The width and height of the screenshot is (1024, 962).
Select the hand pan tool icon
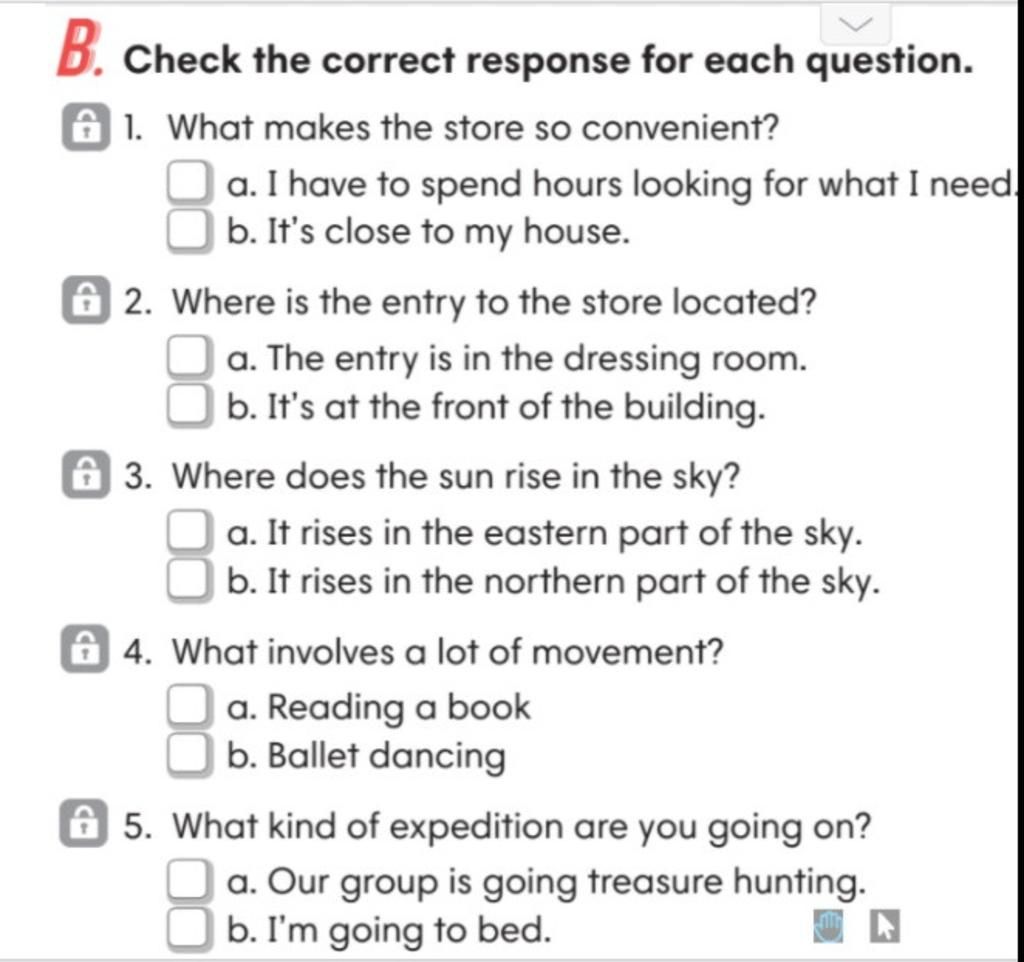click(831, 927)
